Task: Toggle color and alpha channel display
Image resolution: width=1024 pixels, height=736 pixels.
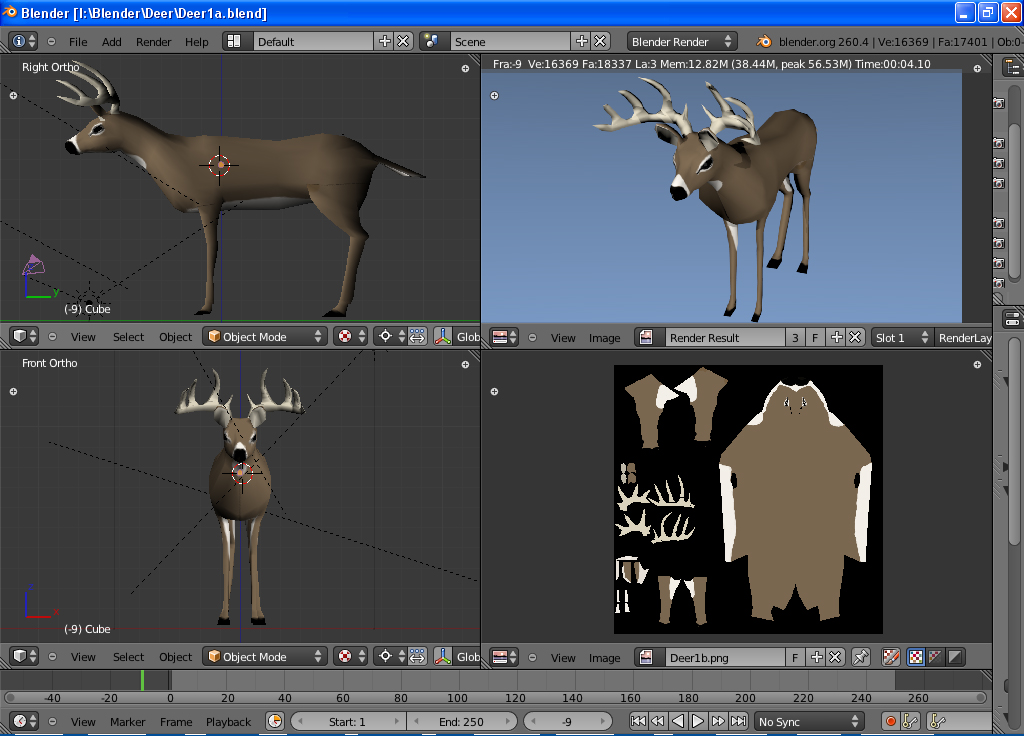Action: coord(915,657)
